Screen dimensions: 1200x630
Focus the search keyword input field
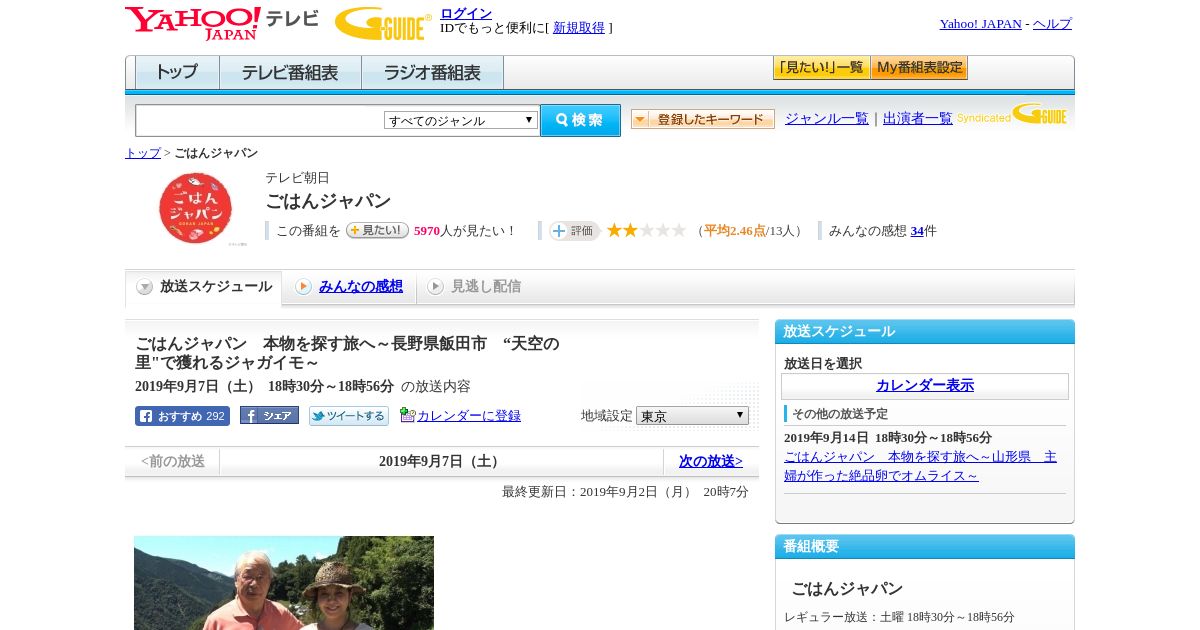(260, 120)
